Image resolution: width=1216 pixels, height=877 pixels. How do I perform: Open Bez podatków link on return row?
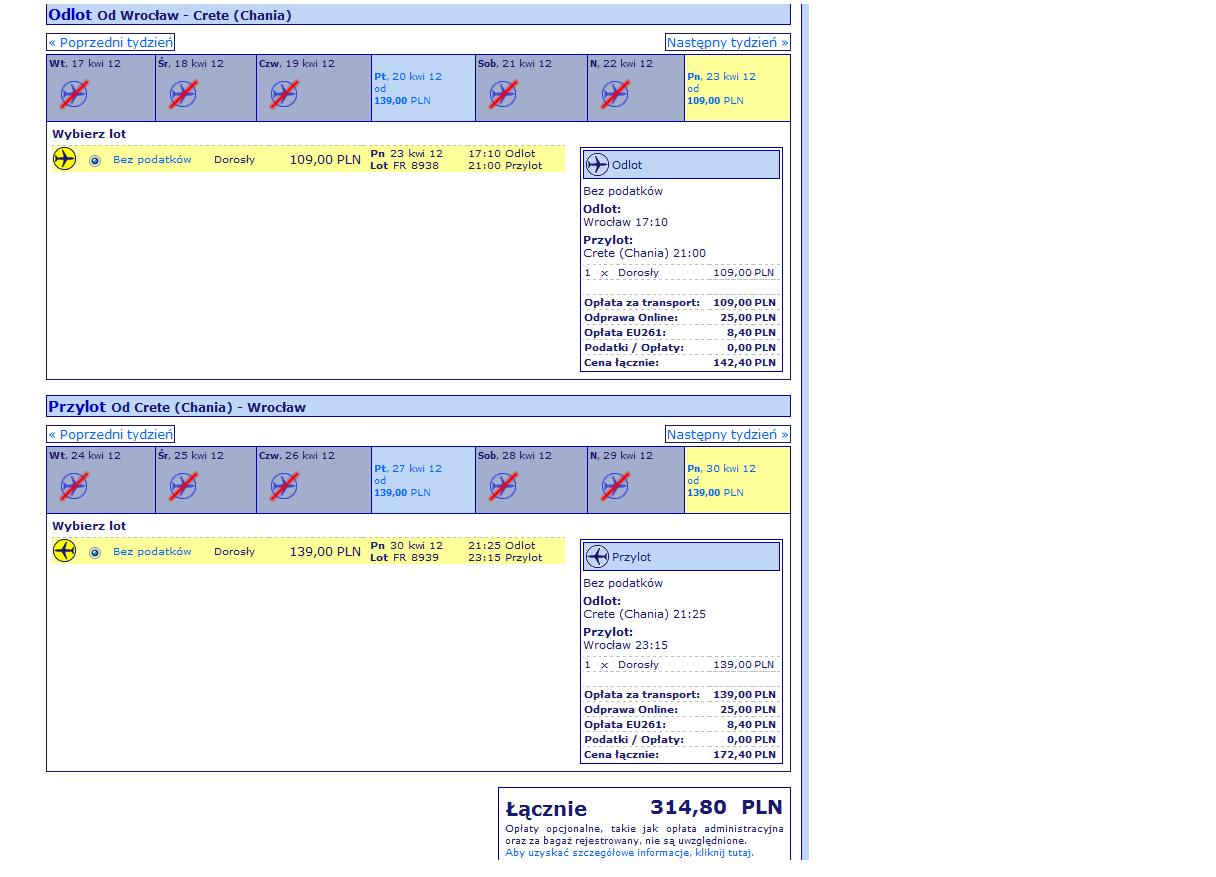coord(152,552)
